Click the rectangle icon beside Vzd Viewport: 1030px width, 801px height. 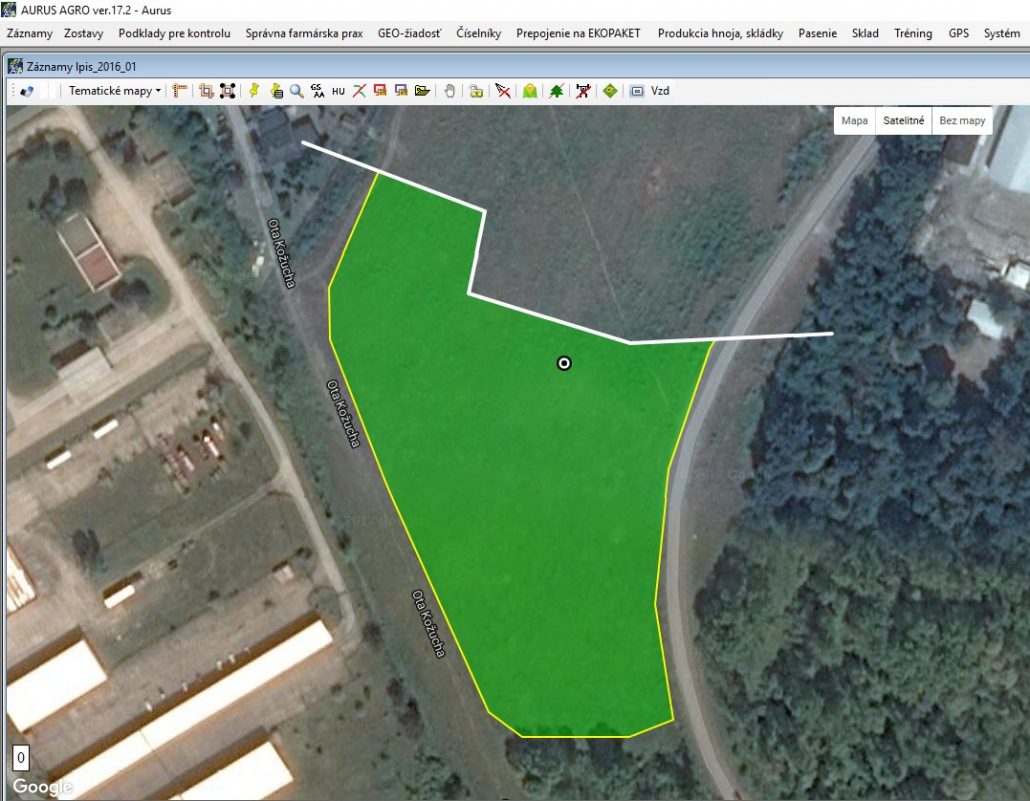[637, 91]
